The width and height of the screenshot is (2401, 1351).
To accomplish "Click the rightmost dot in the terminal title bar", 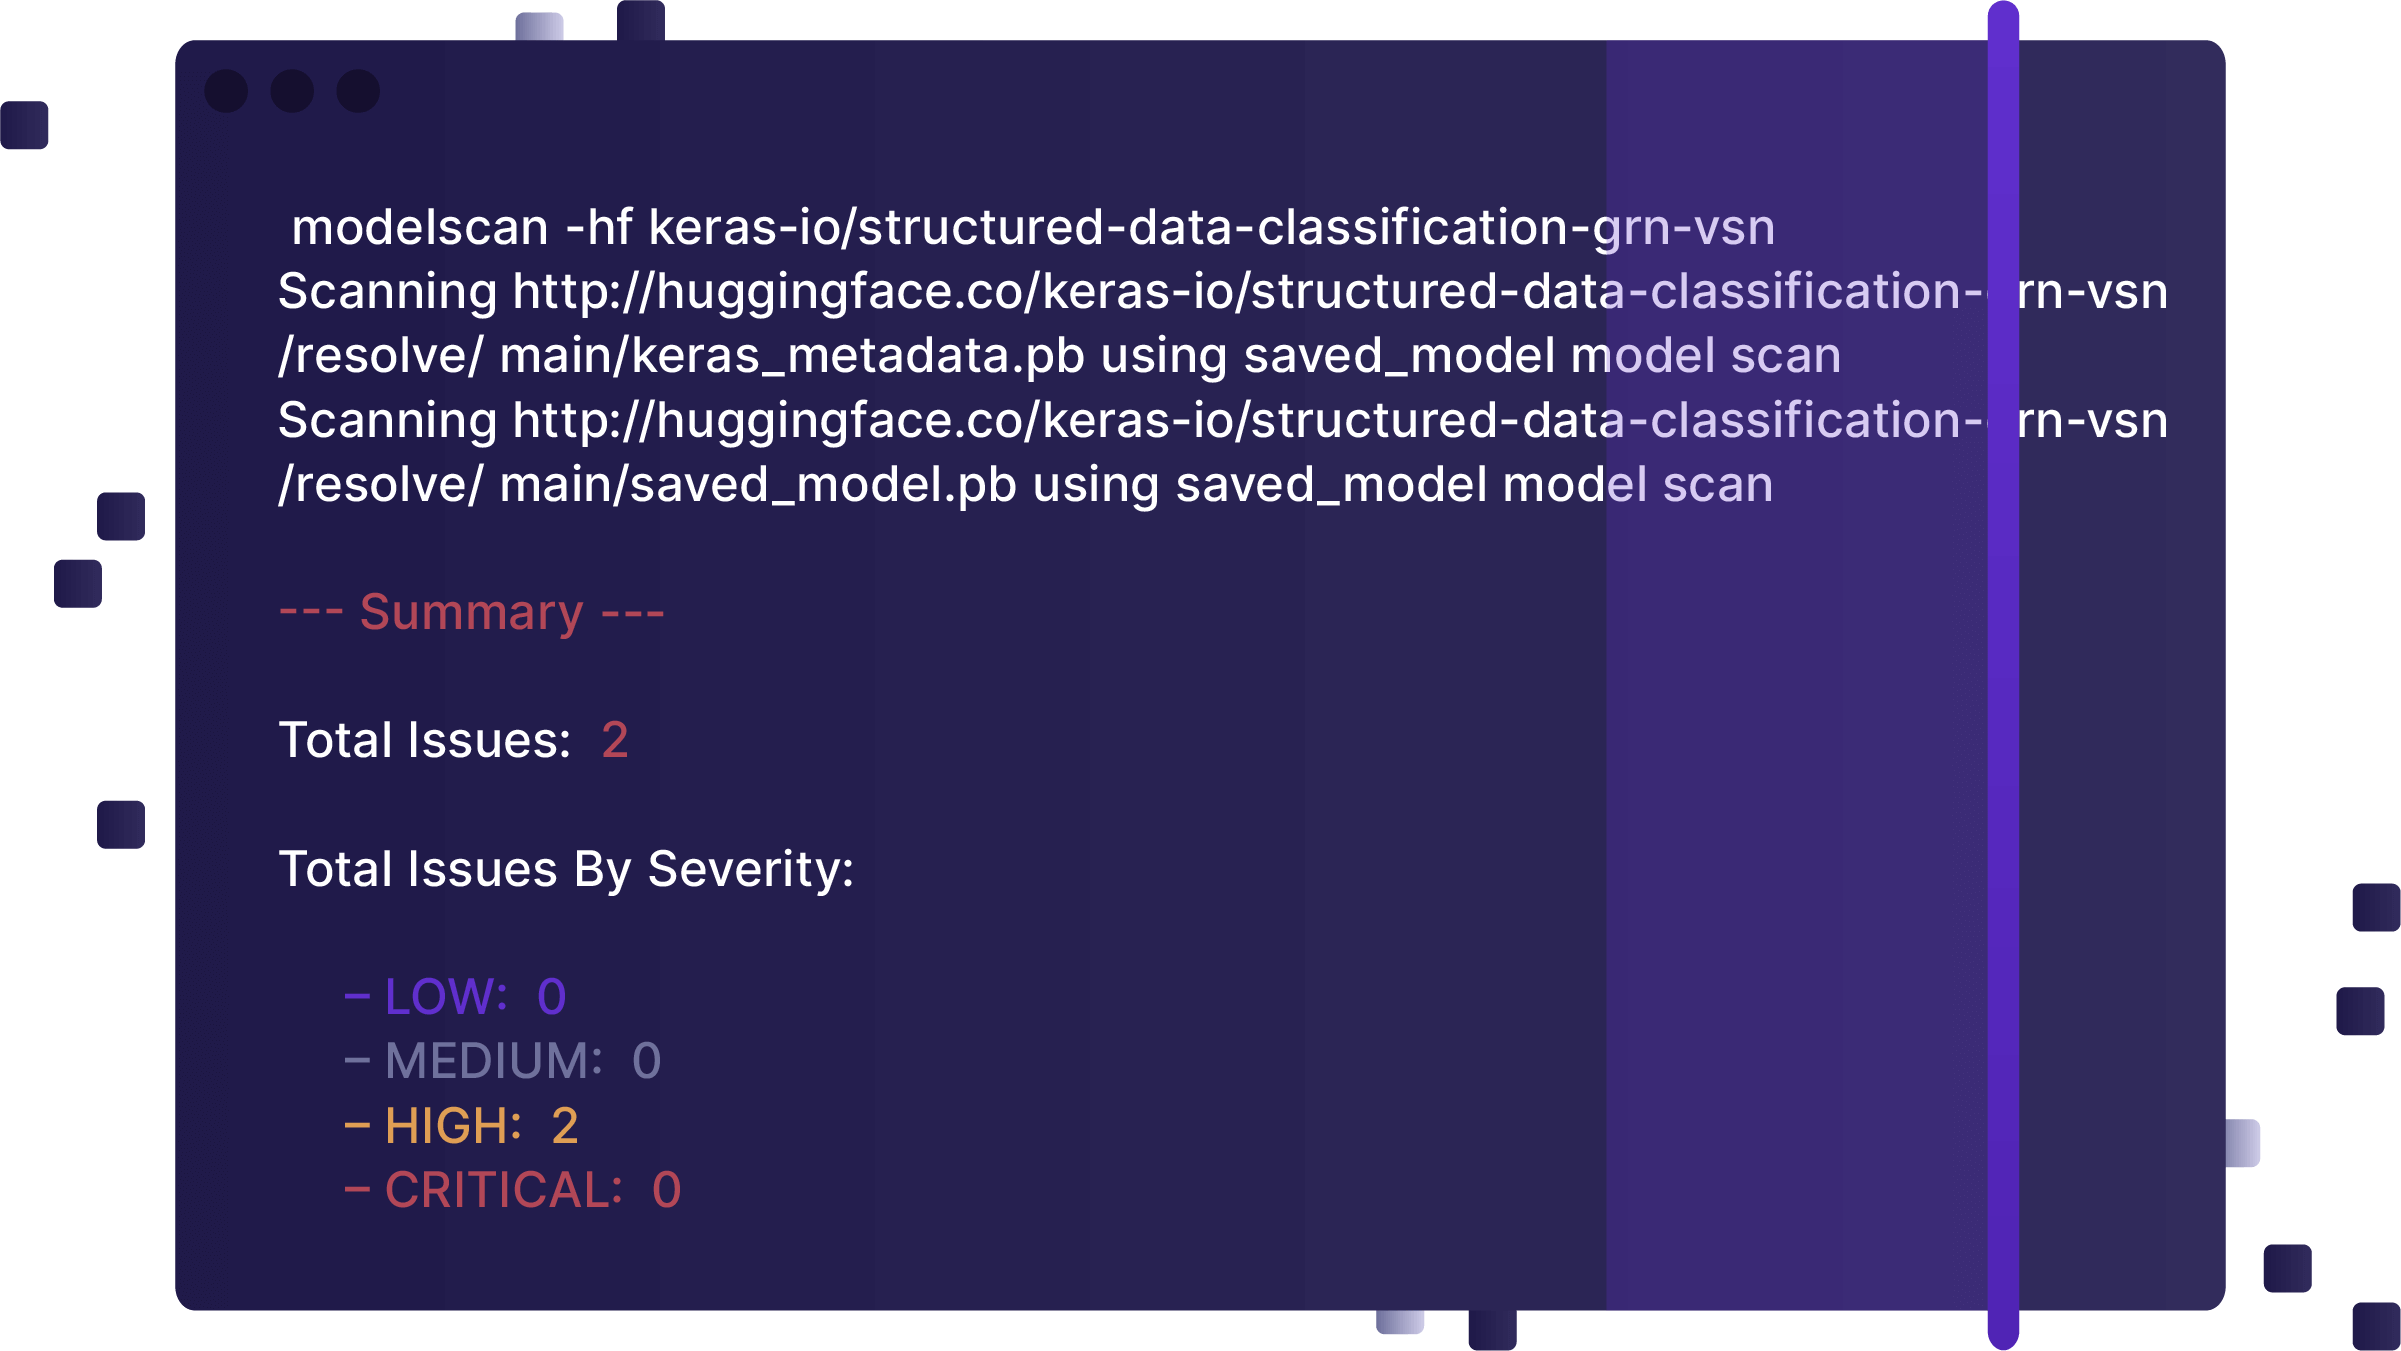I will click(x=358, y=91).
